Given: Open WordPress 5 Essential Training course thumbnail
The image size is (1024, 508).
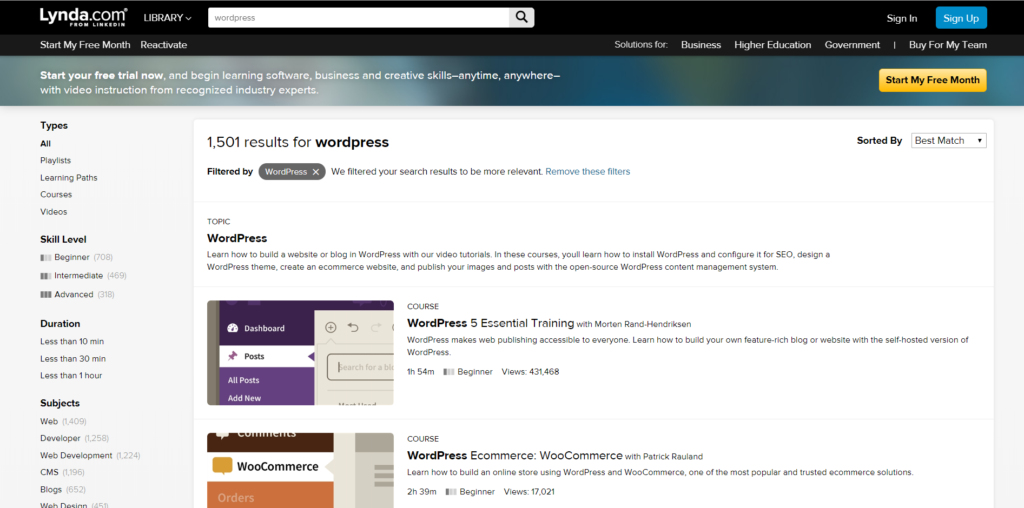Looking at the screenshot, I should pos(300,353).
